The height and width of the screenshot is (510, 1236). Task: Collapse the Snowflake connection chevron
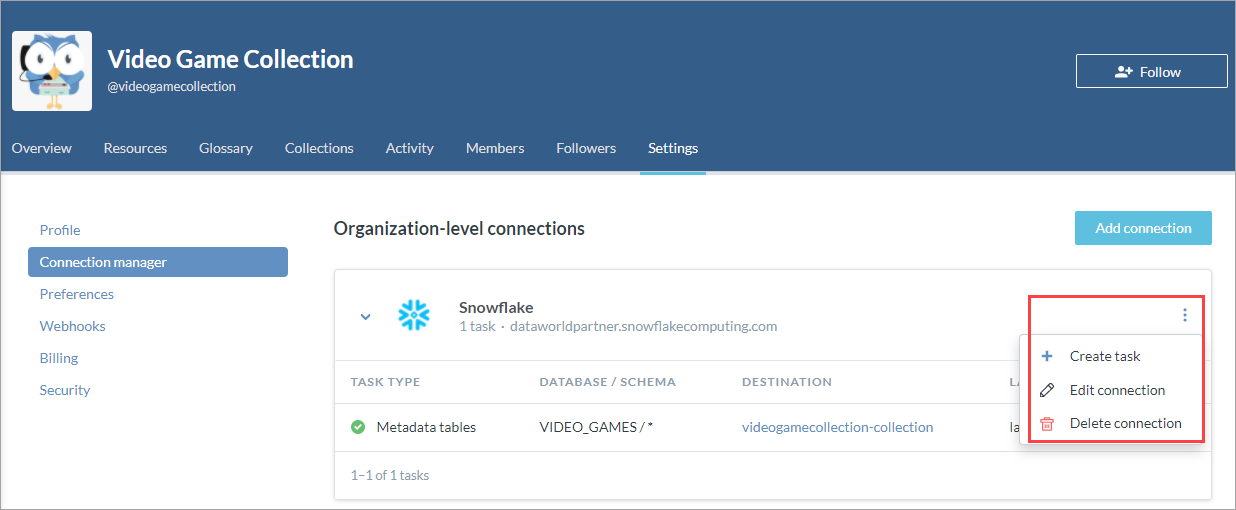365,317
